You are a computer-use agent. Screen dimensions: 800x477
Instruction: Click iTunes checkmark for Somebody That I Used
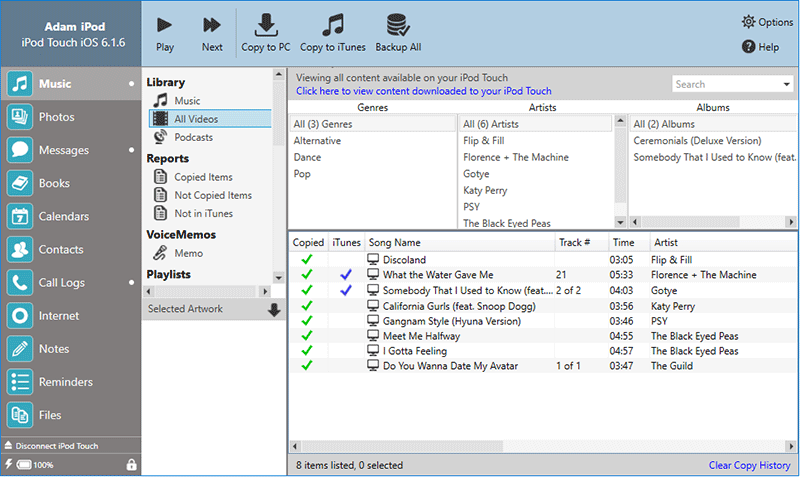coord(346,290)
